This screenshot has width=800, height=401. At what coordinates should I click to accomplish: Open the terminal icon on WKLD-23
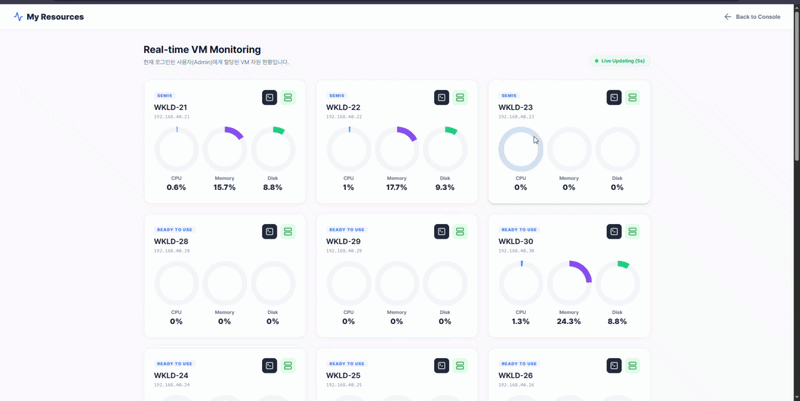click(x=614, y=97)
